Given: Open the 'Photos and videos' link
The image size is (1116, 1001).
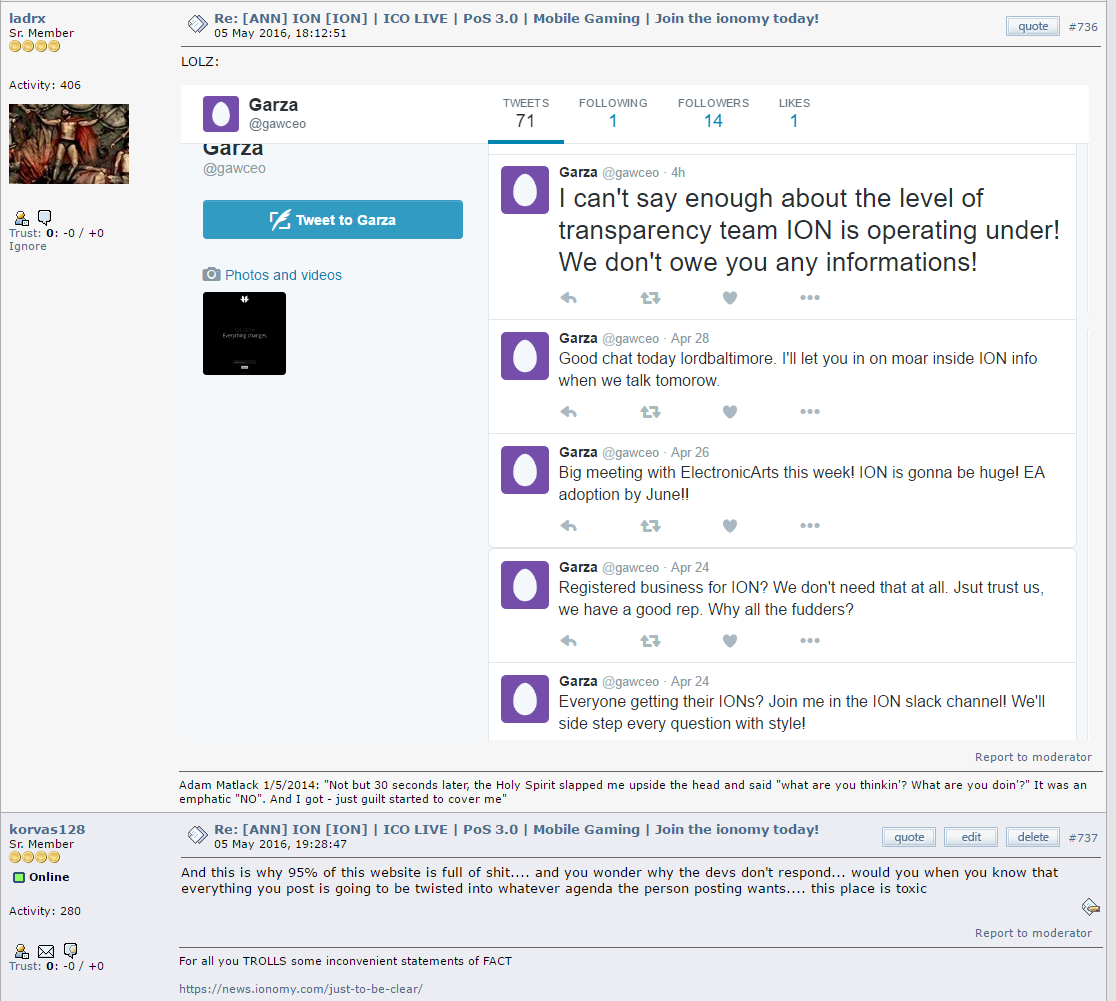Looking at the screenshot, I should (x=283, y=275).
